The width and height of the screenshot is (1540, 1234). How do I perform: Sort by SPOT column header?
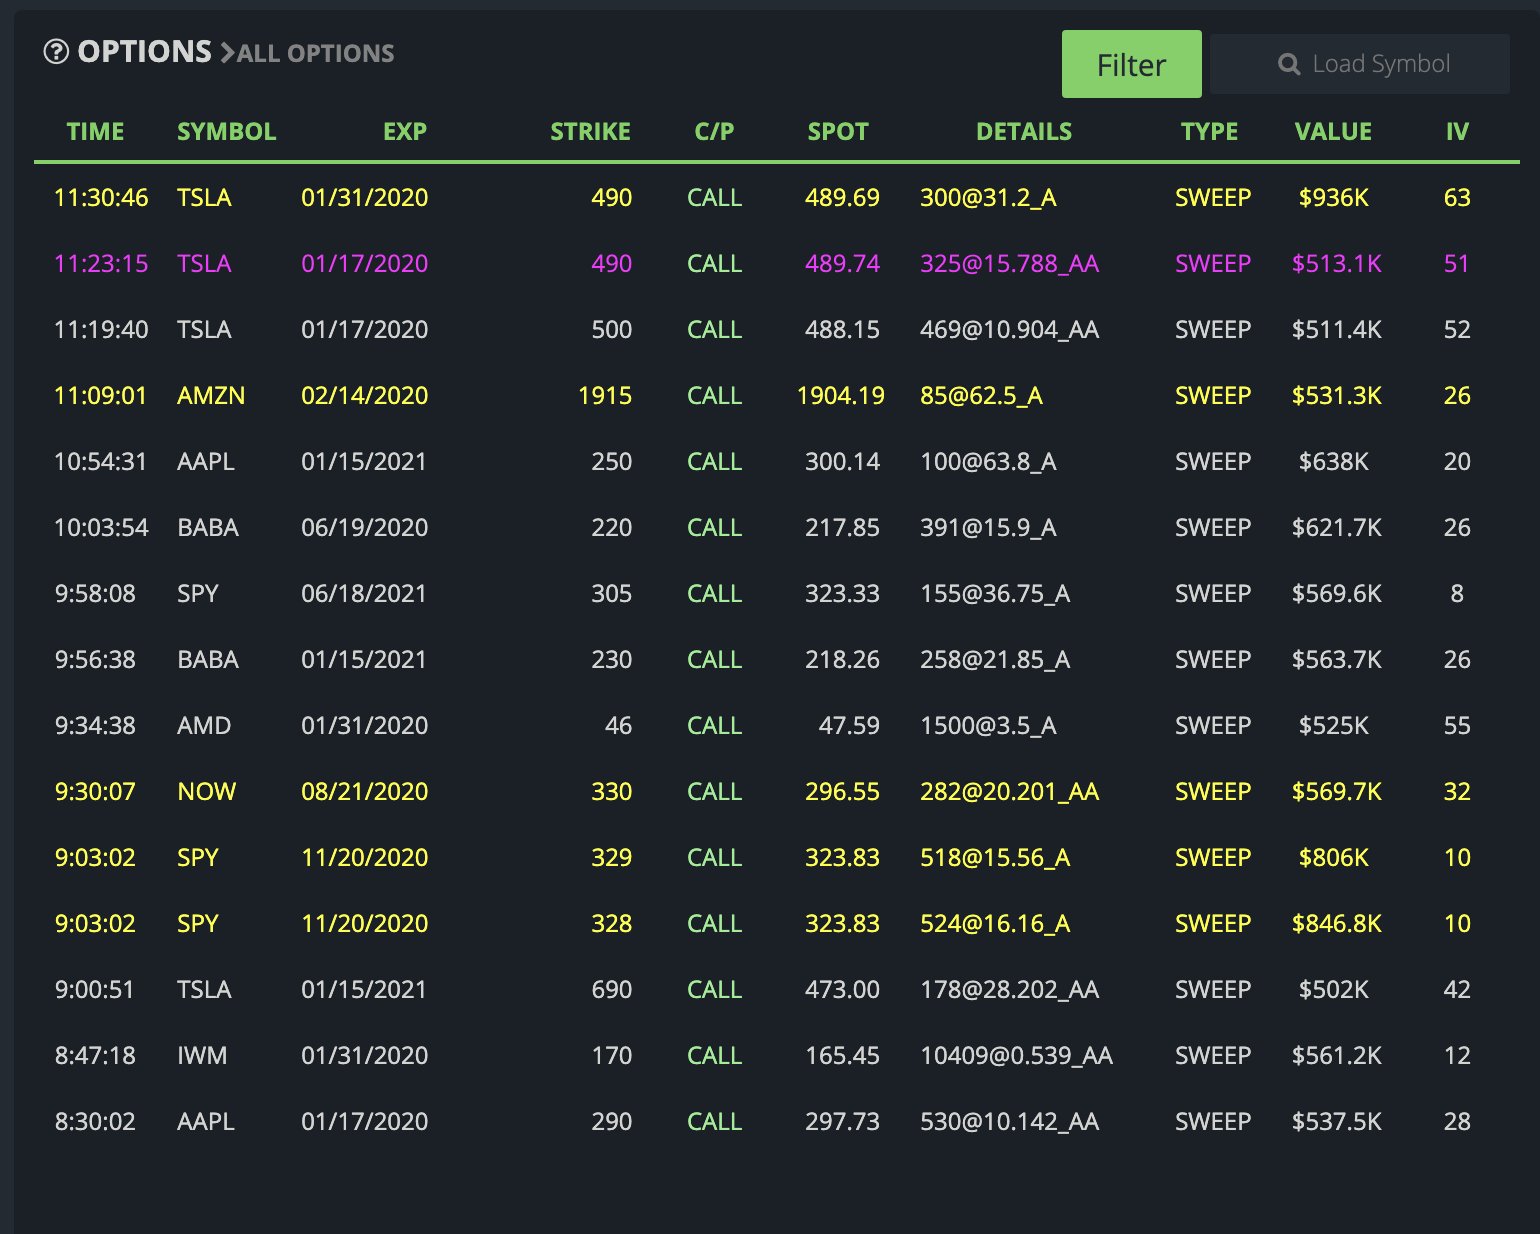point(838,131)
